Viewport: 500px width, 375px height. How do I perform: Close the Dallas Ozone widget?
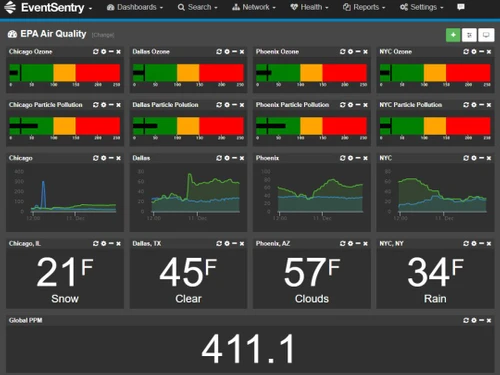[242, 52]
